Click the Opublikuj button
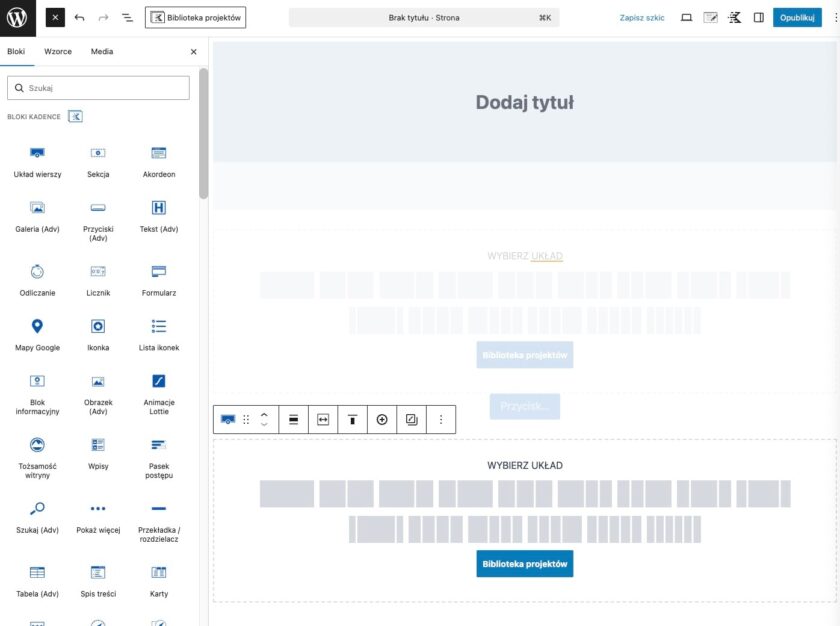The image size is (840, 626). coord(797,18)
